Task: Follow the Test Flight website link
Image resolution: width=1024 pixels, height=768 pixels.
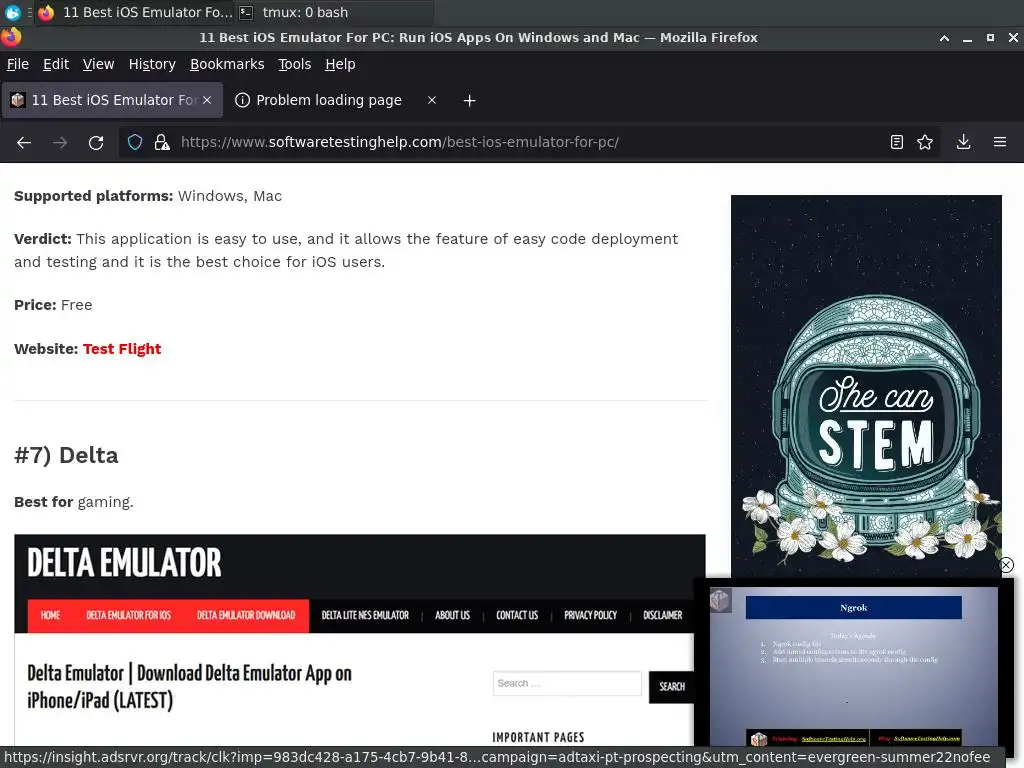Action: [121, 349]
